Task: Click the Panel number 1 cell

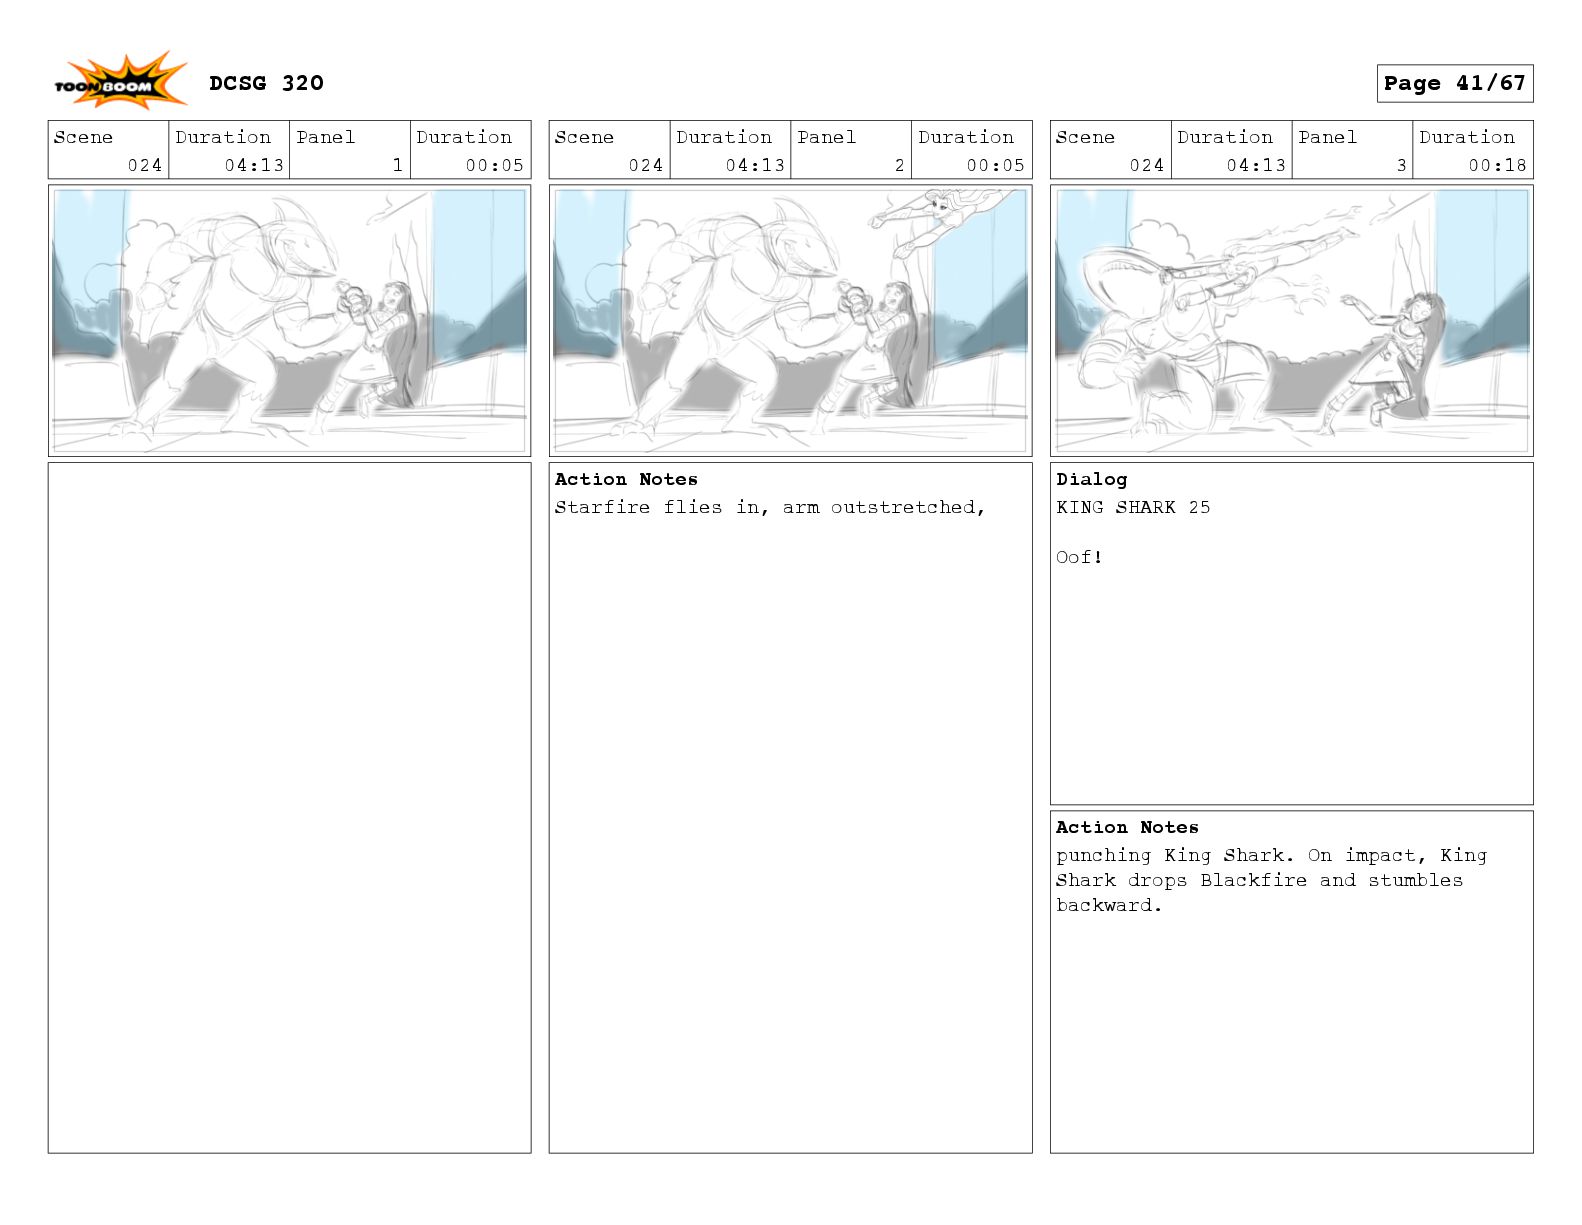Action: [350, 150]
